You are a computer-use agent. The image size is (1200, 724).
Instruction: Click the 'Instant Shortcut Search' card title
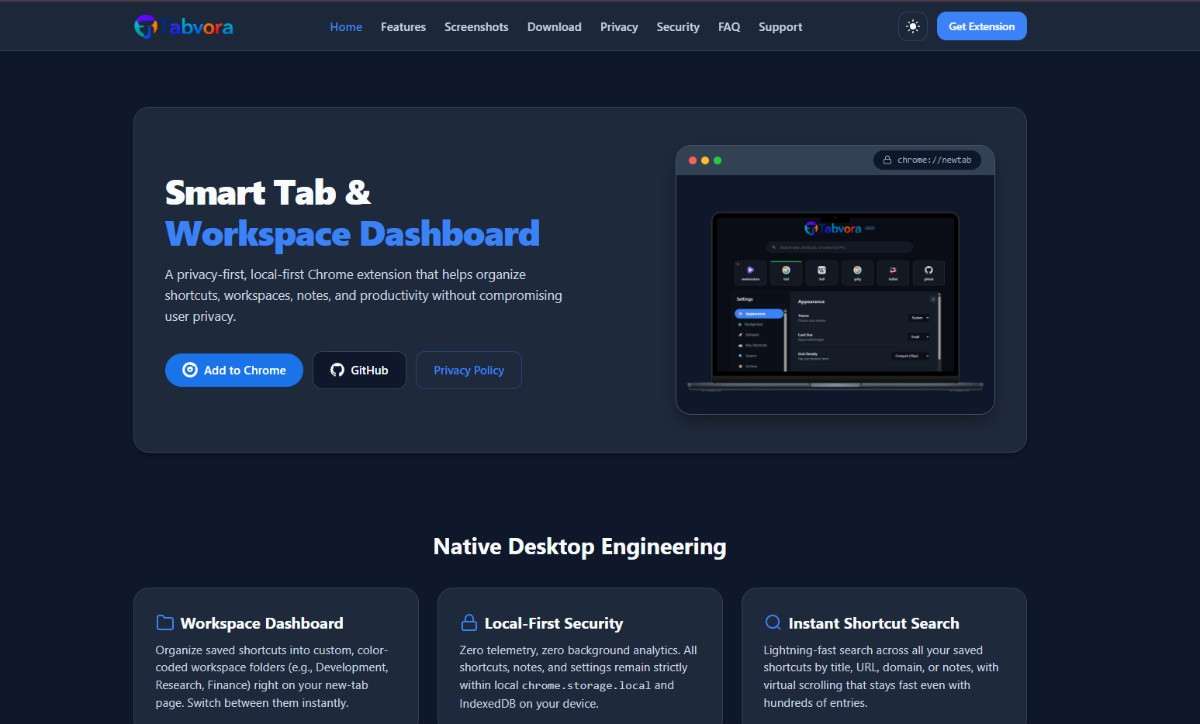874,623
